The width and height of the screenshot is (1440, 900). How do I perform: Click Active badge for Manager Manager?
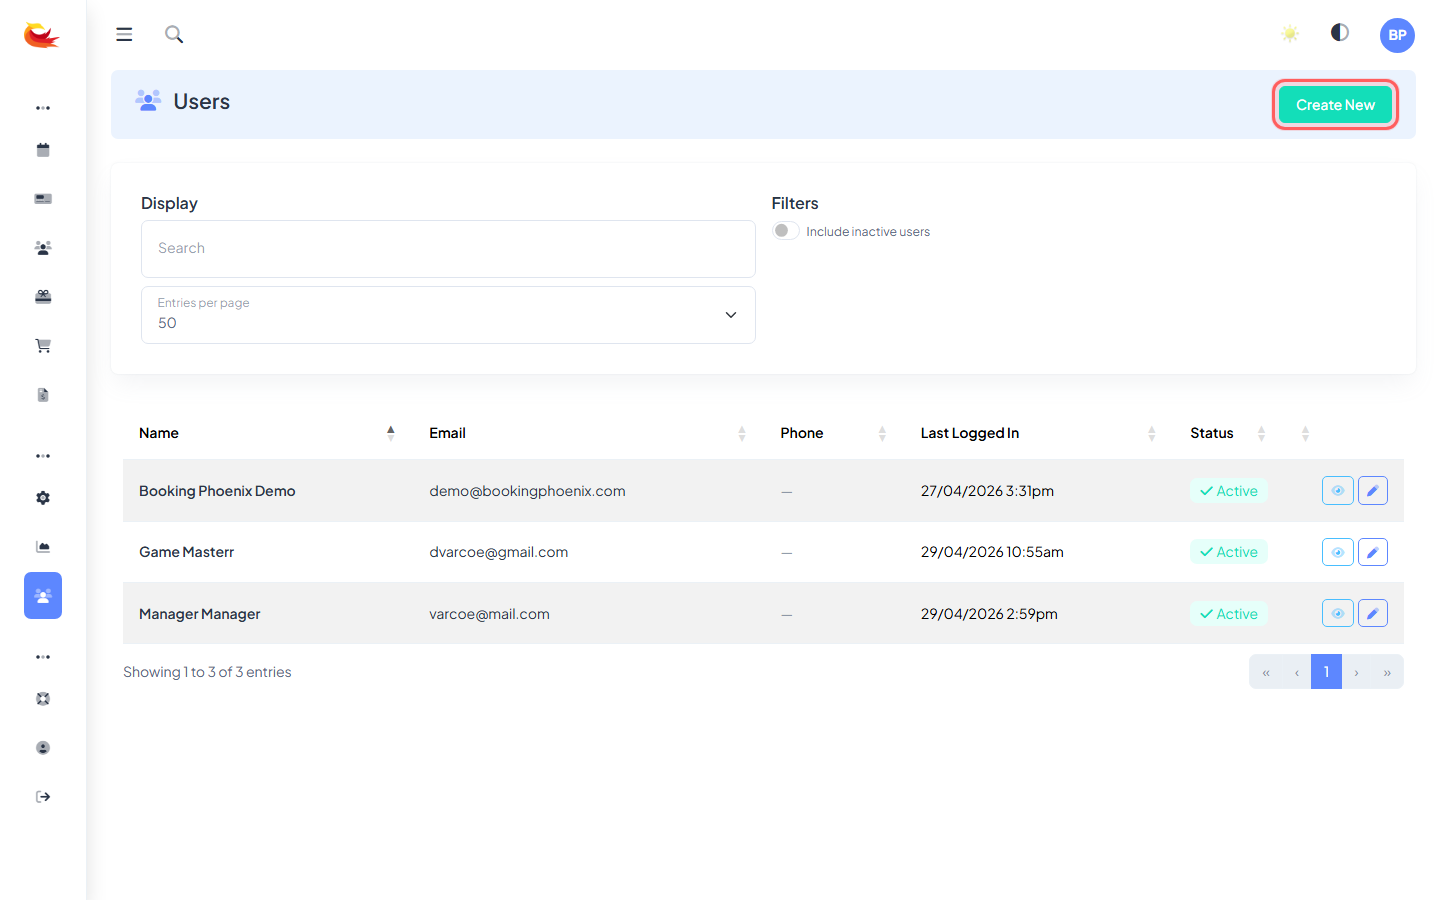1229,614
